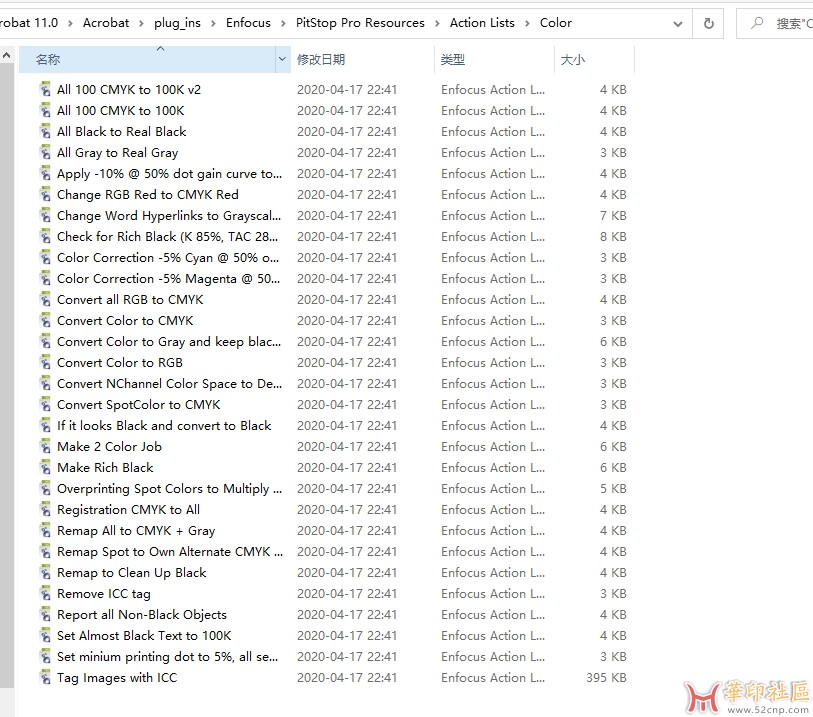Sort files by the 名称 column header
This screenshot has width=813, height=717.
[x=147, y=59]
